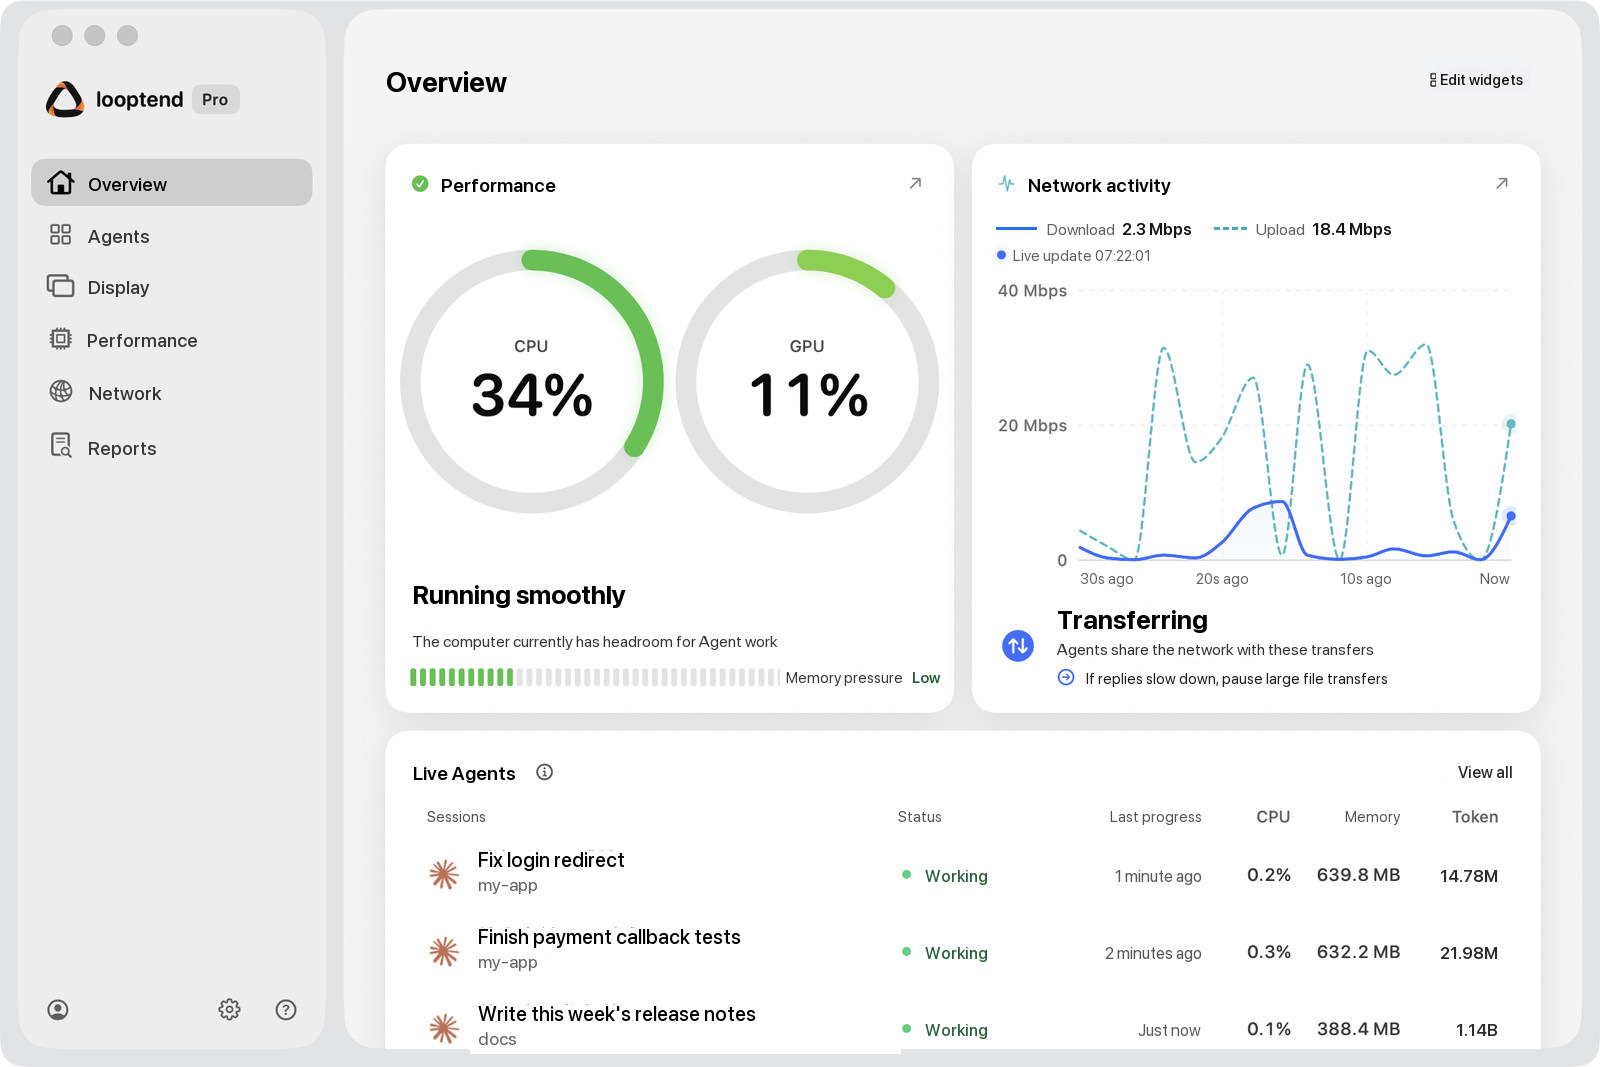Click the 639.8 MB memory value

click(1358, 875)
